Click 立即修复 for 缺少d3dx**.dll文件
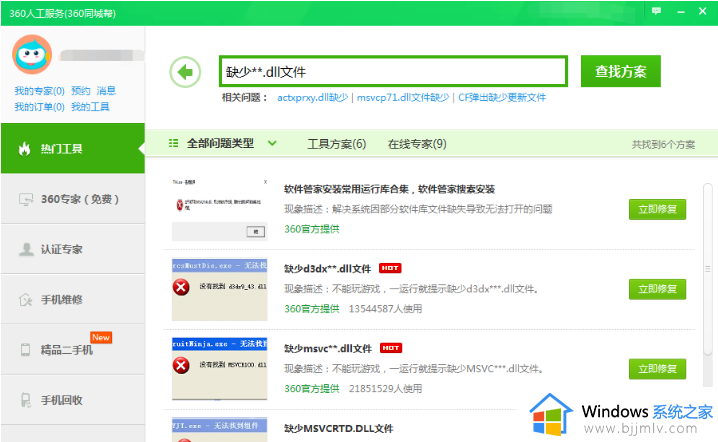The image size is (718, 442). coord(657,289)
